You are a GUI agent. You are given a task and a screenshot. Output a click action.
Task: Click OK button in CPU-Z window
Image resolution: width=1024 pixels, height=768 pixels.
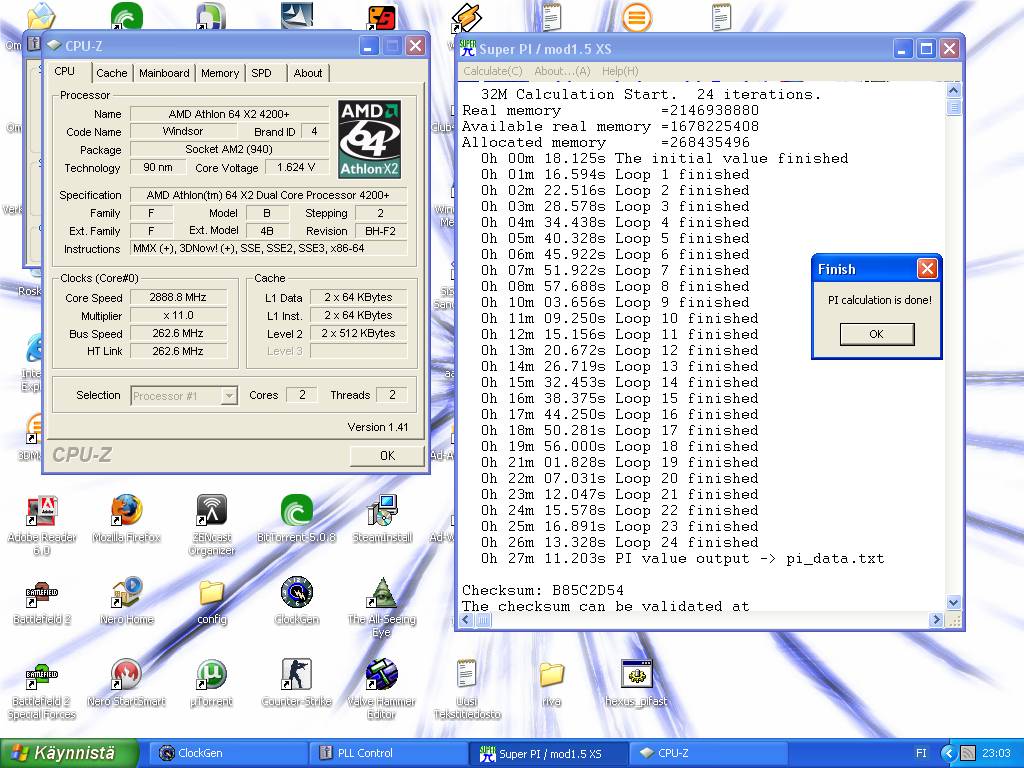click(x=387, y=456)
